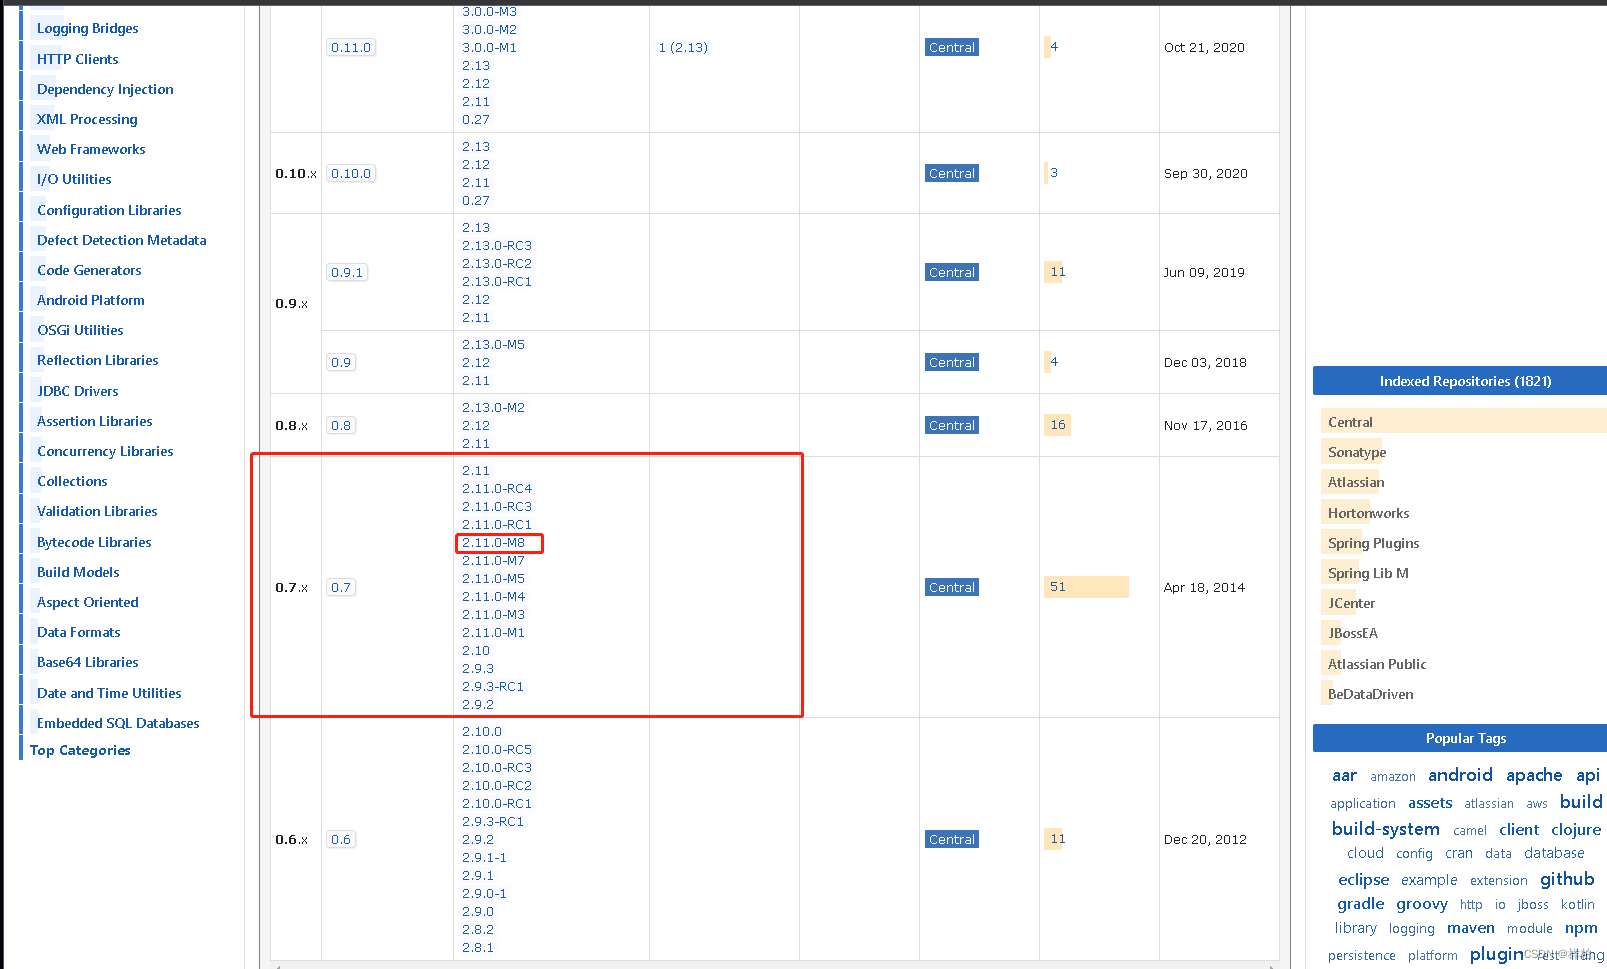Open XML Processing category

tap(87, 119)
